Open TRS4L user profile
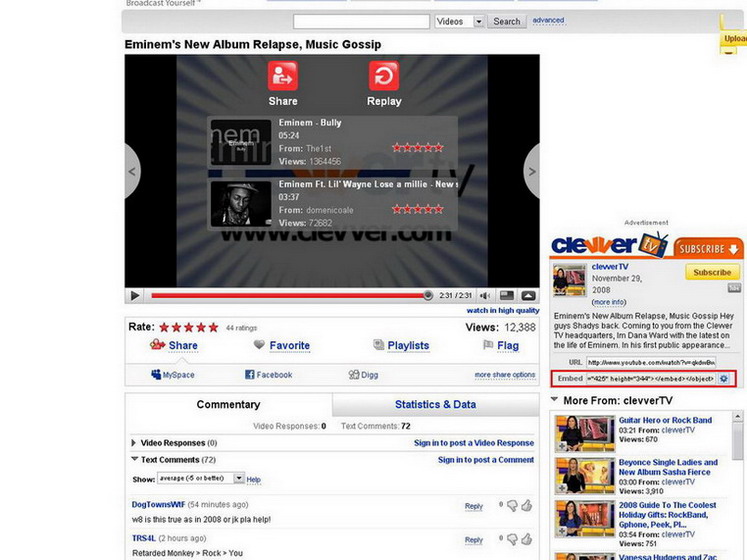The width and height of the screenshot is (747, 560). (143, 538)
